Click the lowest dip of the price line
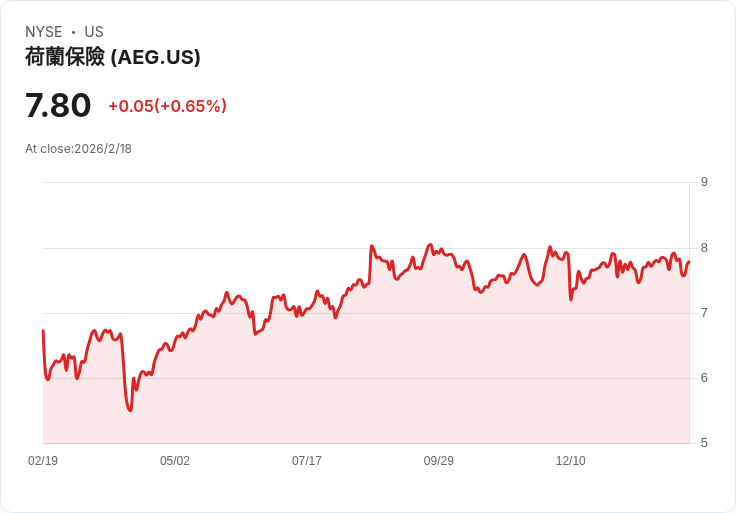The image size is (736, 513). [130, 410]
